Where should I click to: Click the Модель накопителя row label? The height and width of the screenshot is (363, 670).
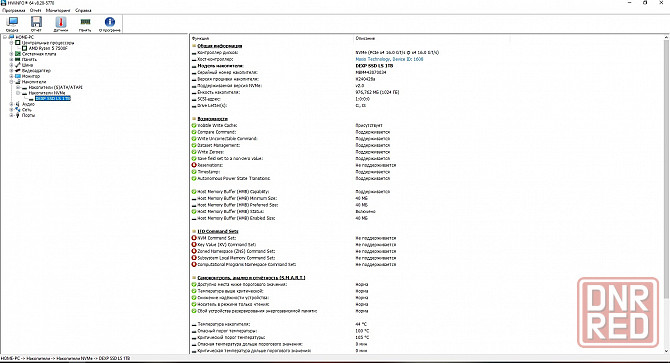coord(220,66)
